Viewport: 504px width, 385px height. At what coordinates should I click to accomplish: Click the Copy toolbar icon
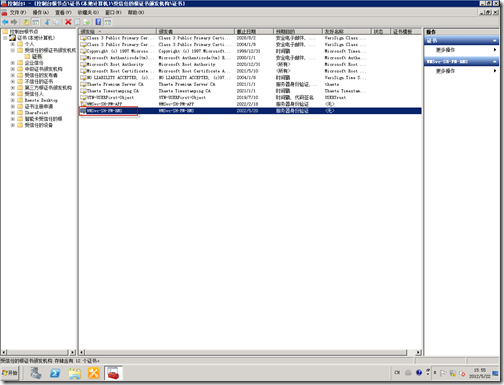point(56,22)
